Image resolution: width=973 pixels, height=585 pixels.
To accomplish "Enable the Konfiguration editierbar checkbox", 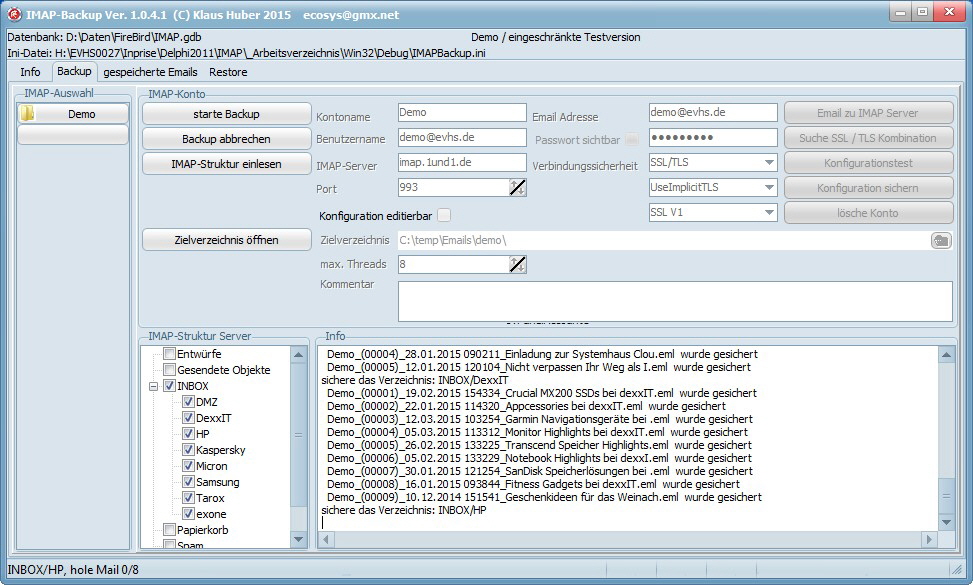I will pos(444,215).
